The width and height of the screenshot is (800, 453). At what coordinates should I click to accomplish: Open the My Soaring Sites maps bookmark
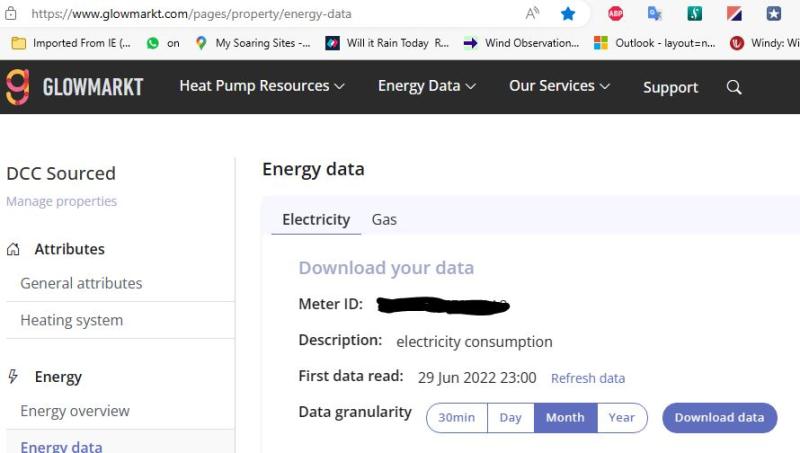click(253, 43)
